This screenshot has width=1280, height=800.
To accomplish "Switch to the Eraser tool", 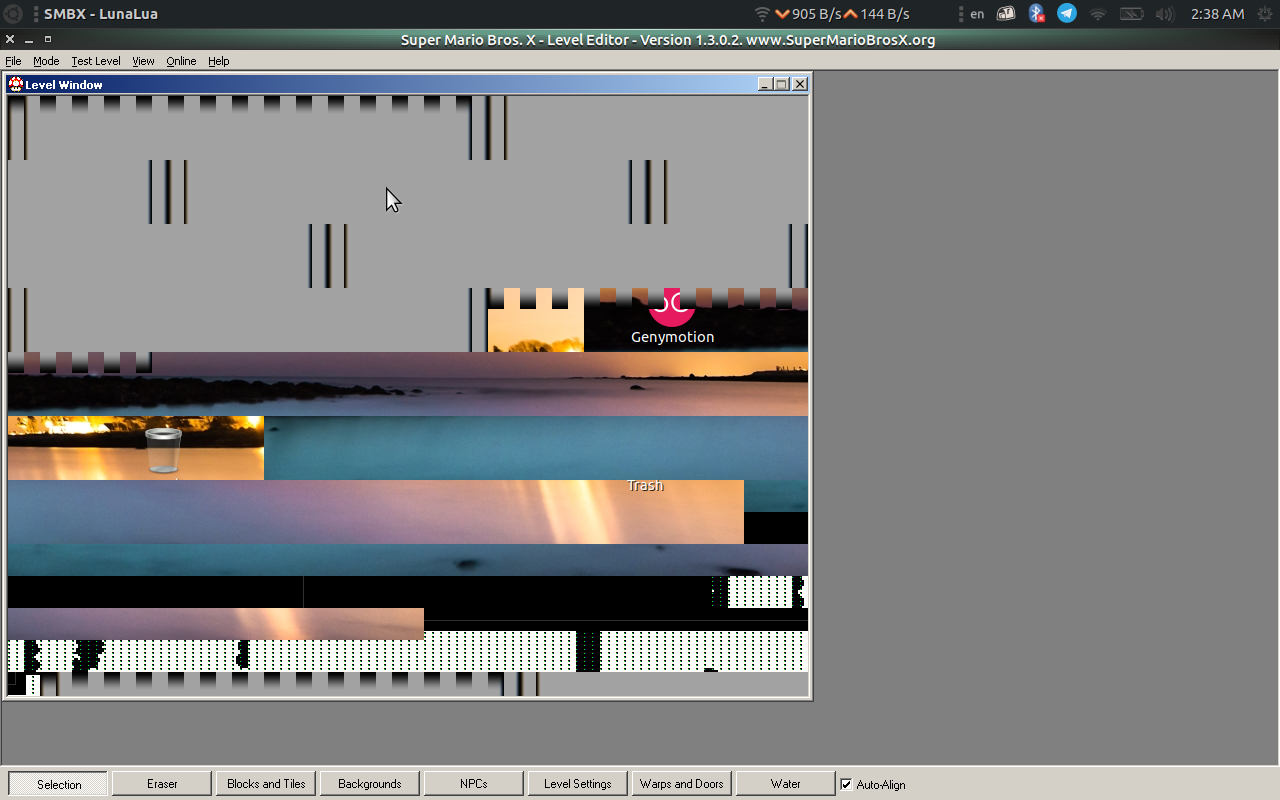I will pyautogui.click(x=162, y=784).
